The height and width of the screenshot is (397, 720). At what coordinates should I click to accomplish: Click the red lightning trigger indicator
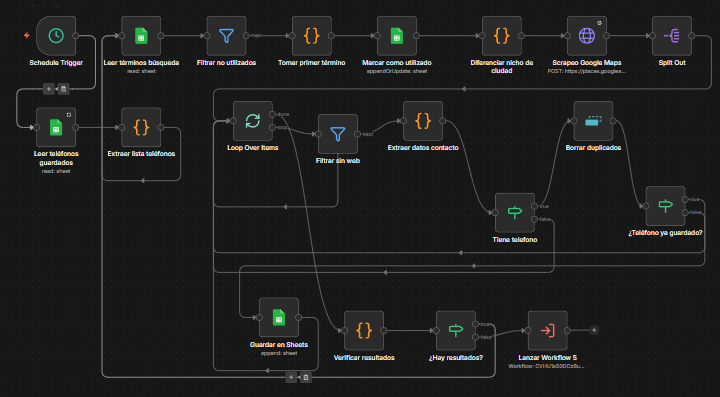pos(27,35)
